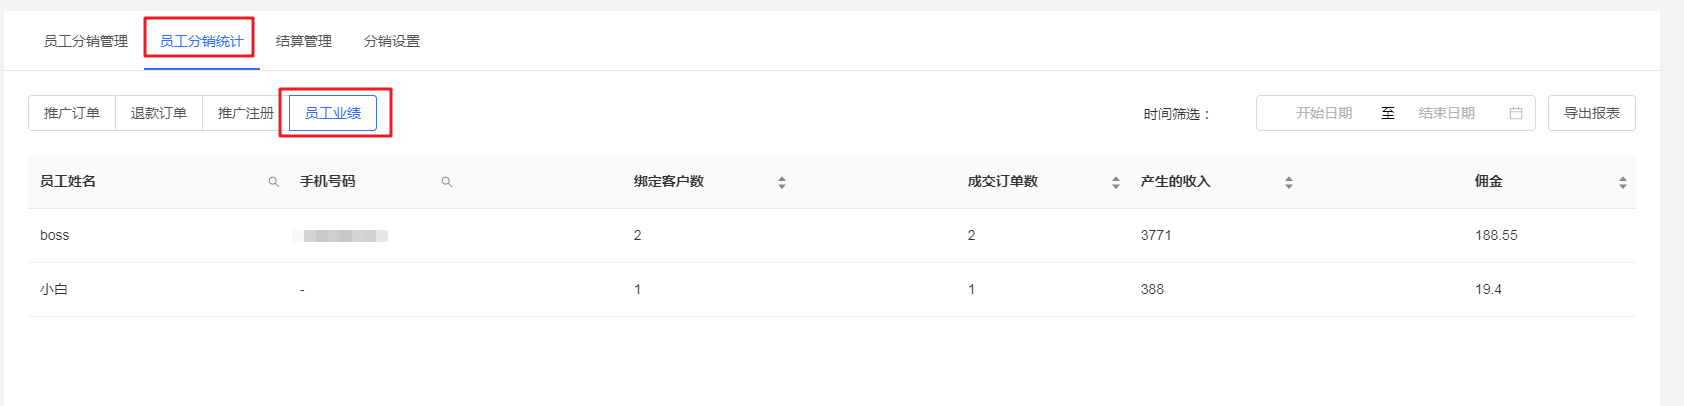Switch to the 分销设置 tab
Screen dimensions: 1684x406
[x=392, y=41]
